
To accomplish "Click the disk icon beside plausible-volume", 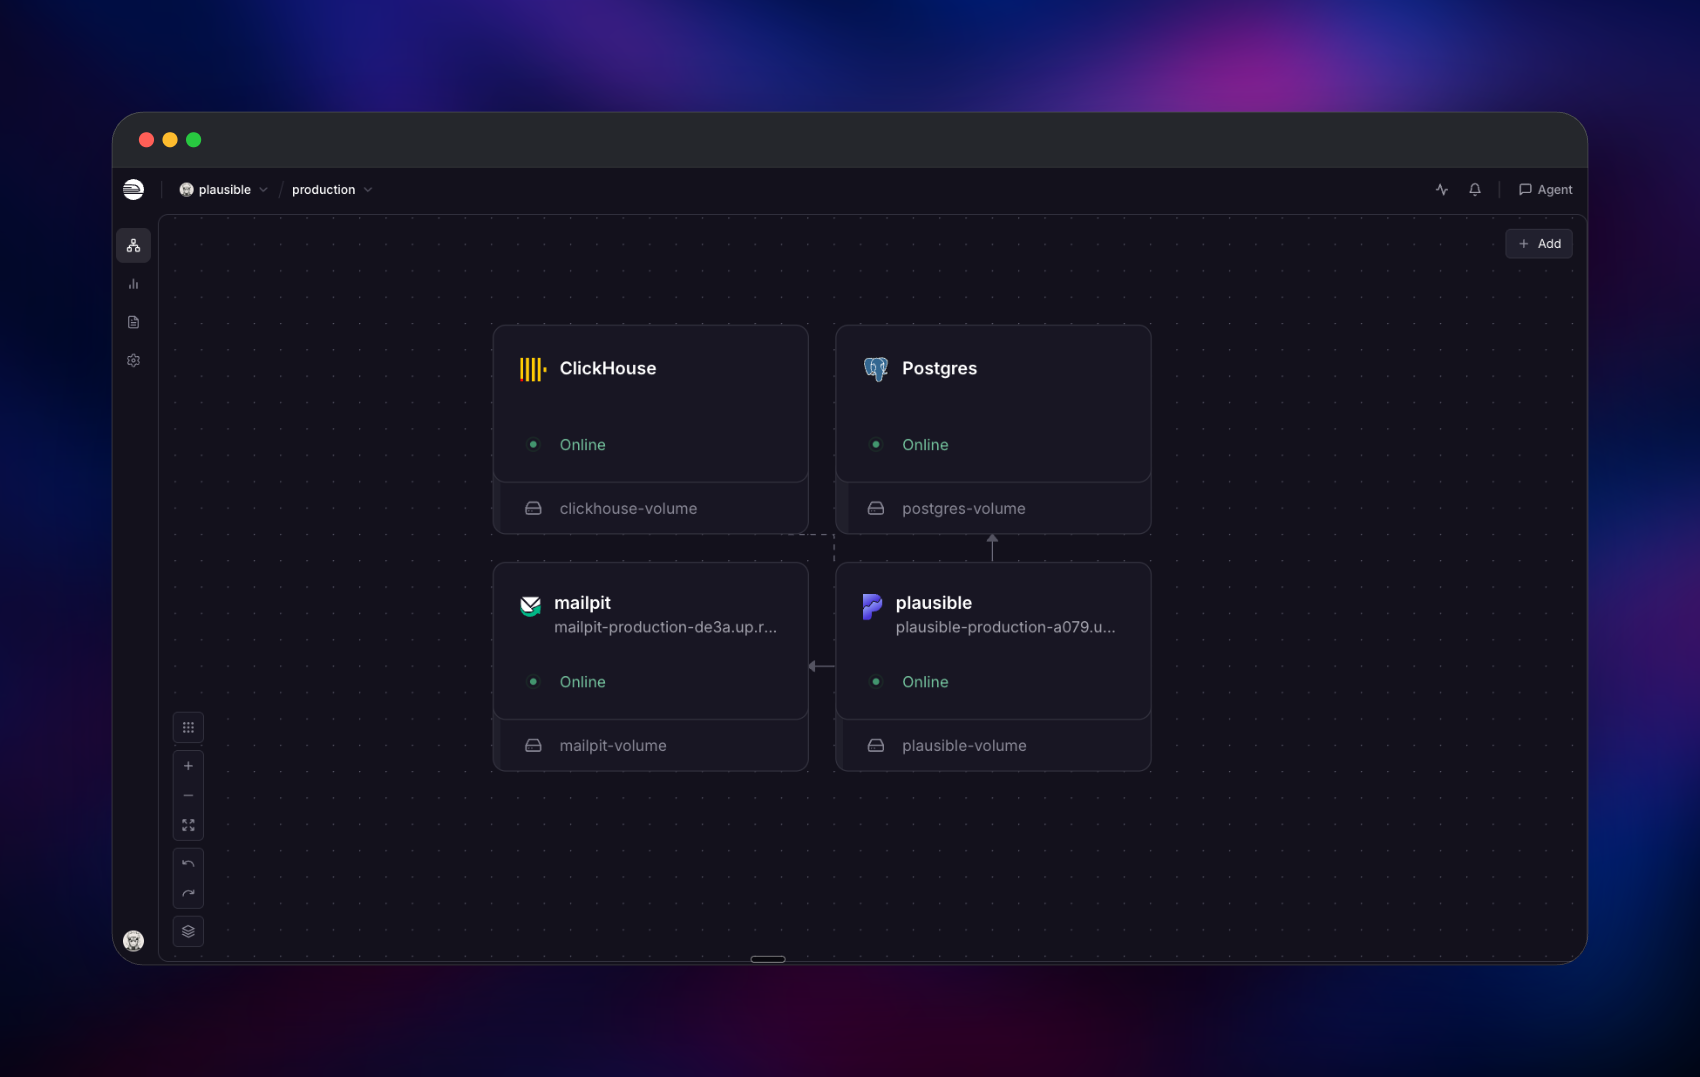I will coord(876,746).
